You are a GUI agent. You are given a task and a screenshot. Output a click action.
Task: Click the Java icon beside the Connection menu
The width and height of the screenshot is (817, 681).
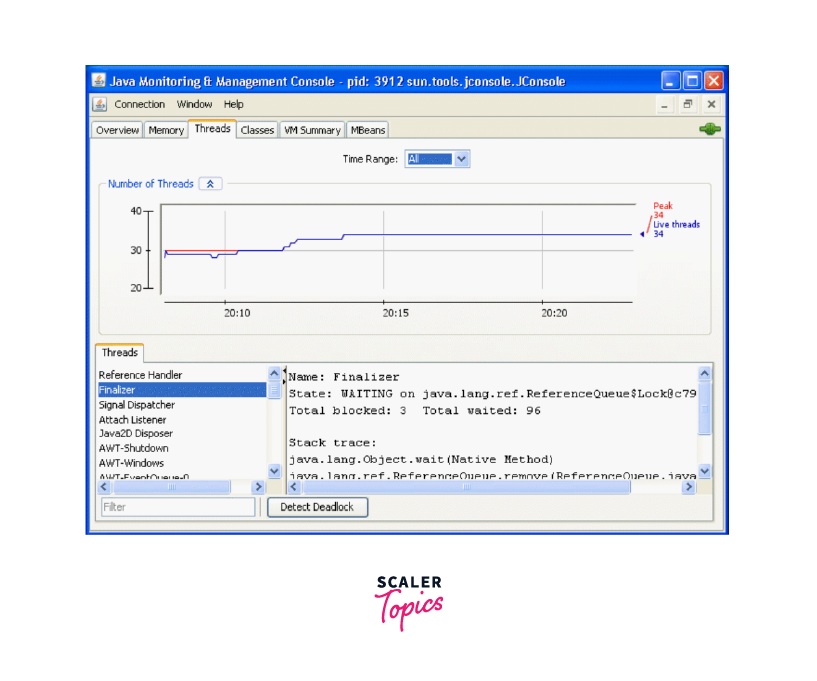click(x=100, y=104)
